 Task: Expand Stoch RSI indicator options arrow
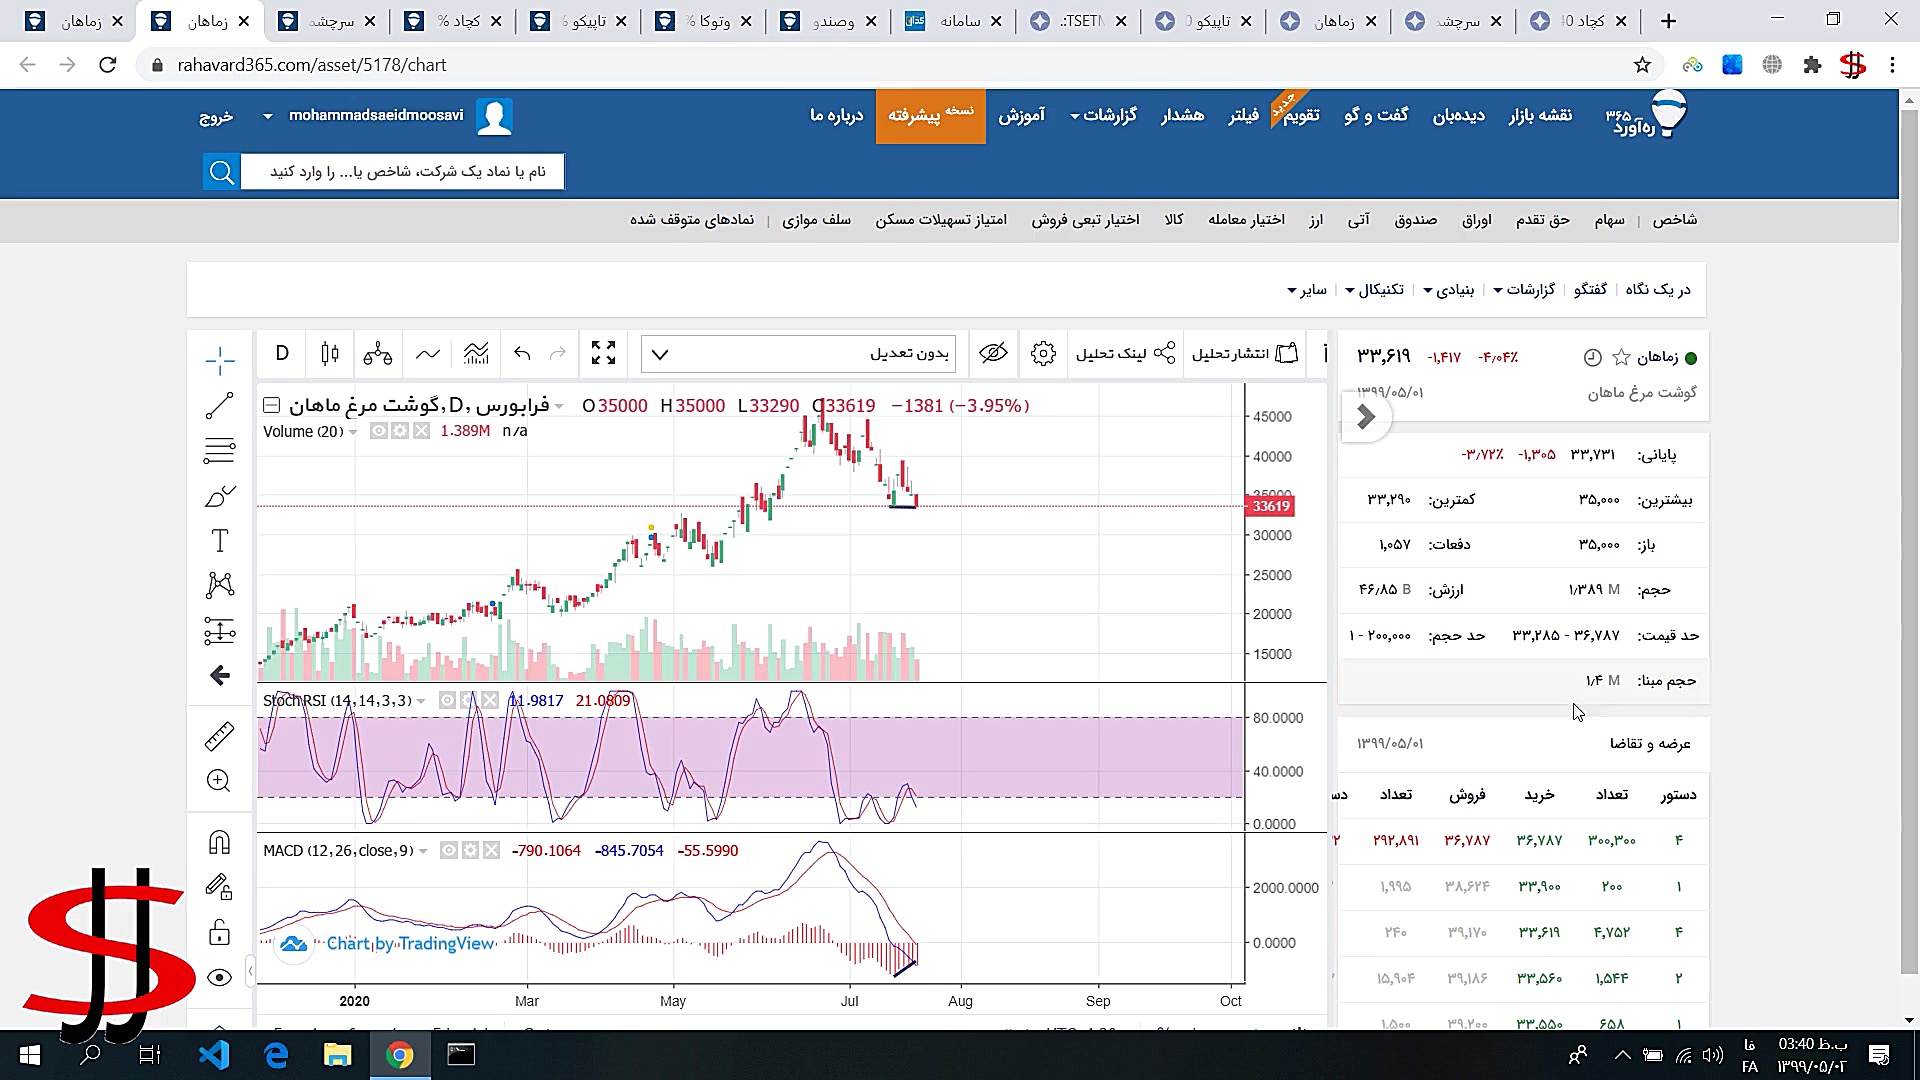[421, 701]
